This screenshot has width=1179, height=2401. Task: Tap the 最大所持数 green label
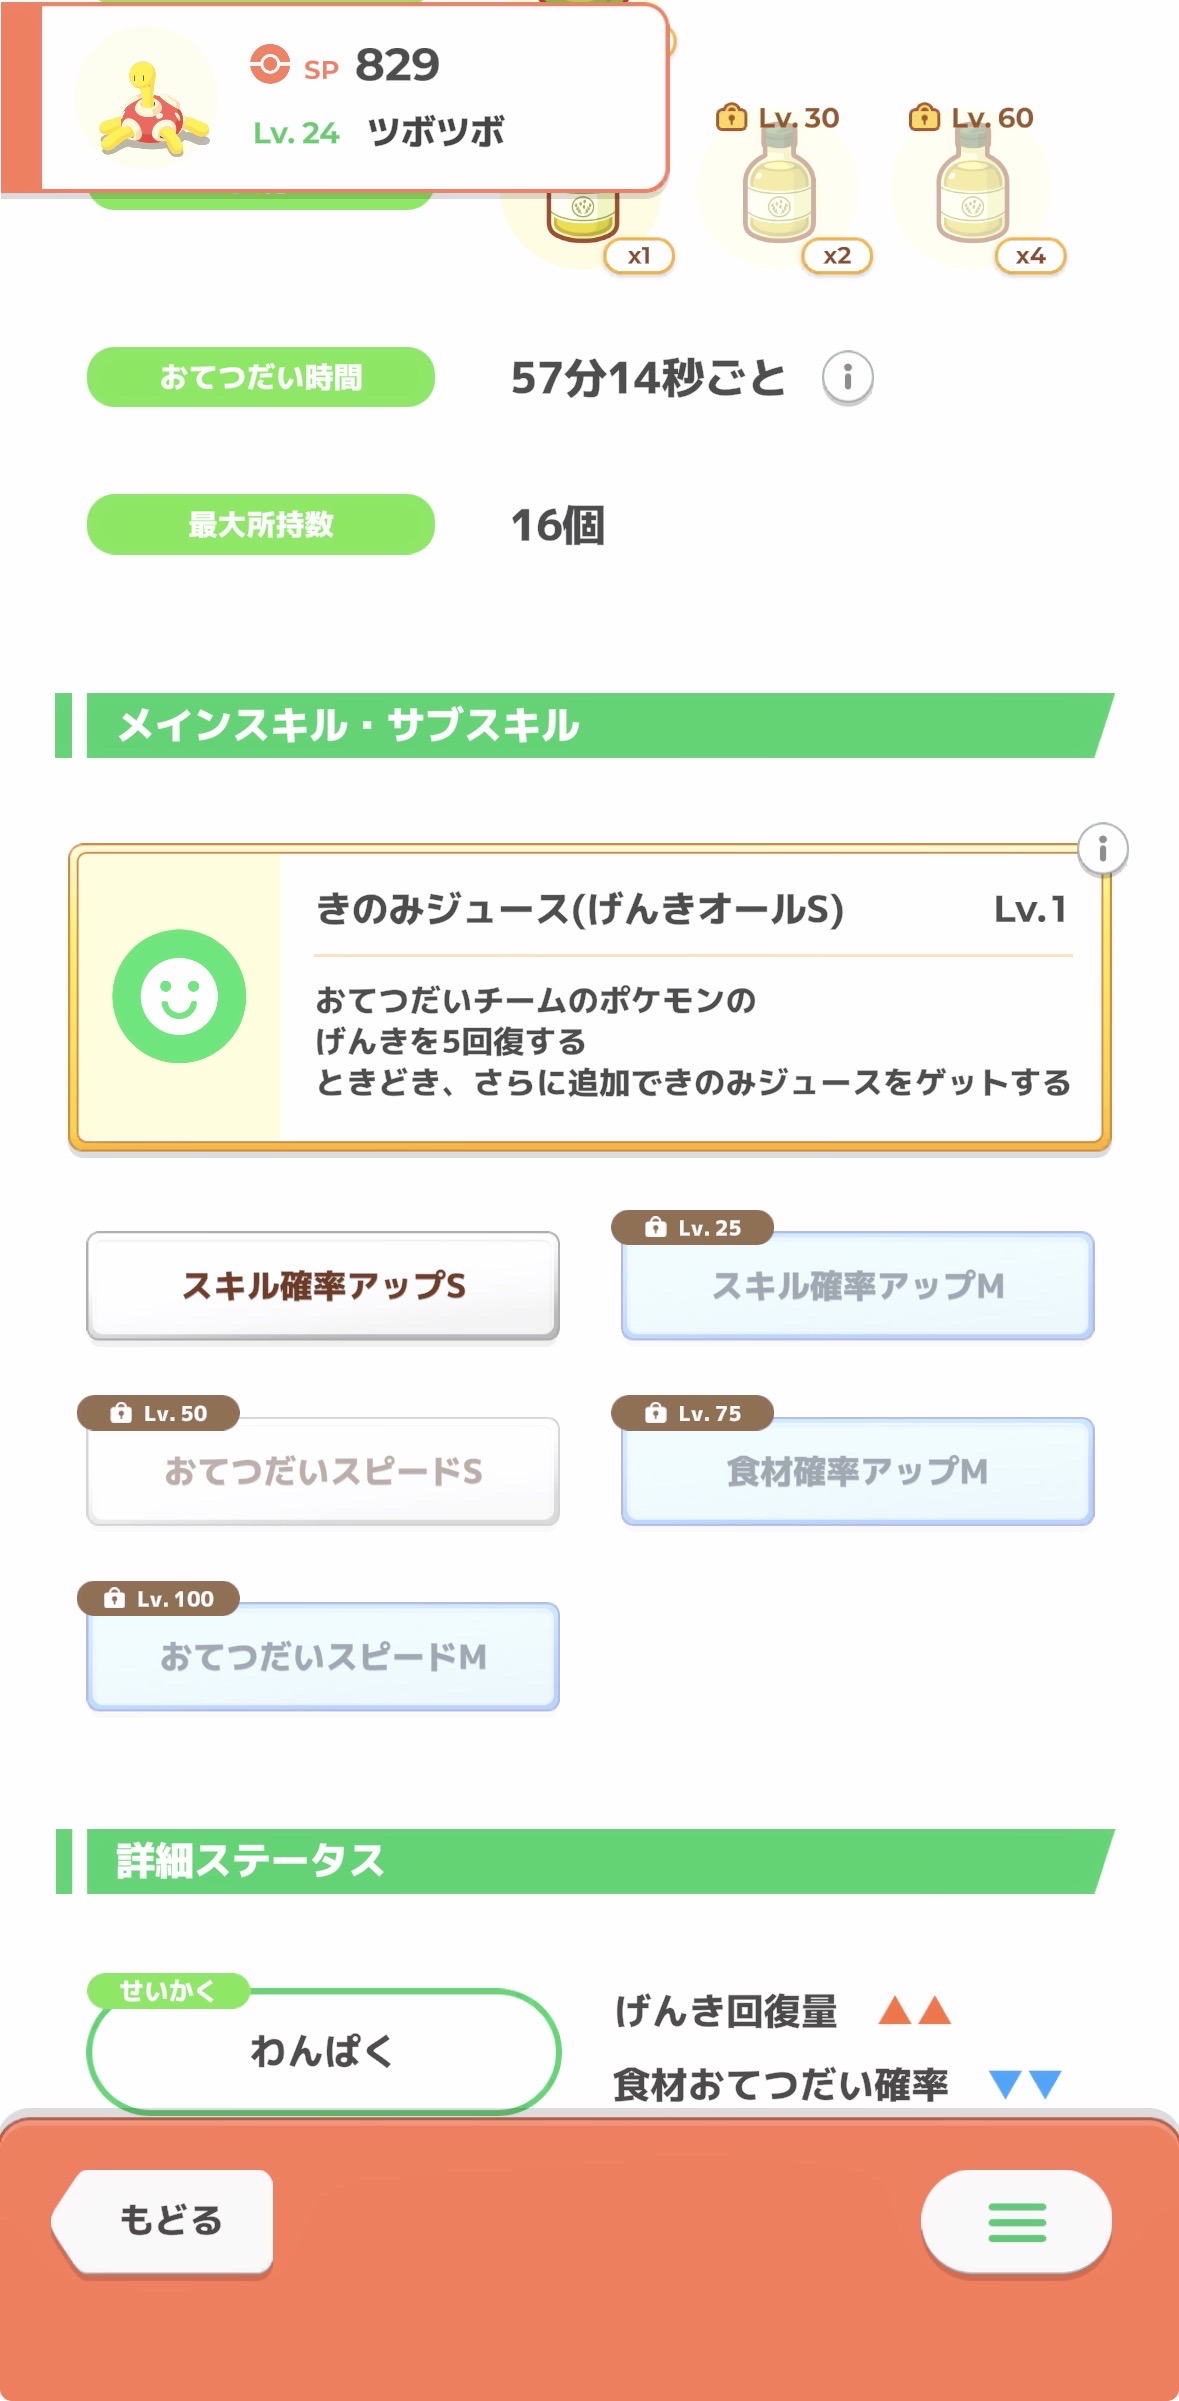pyautogui.click(x=261, y=524)
